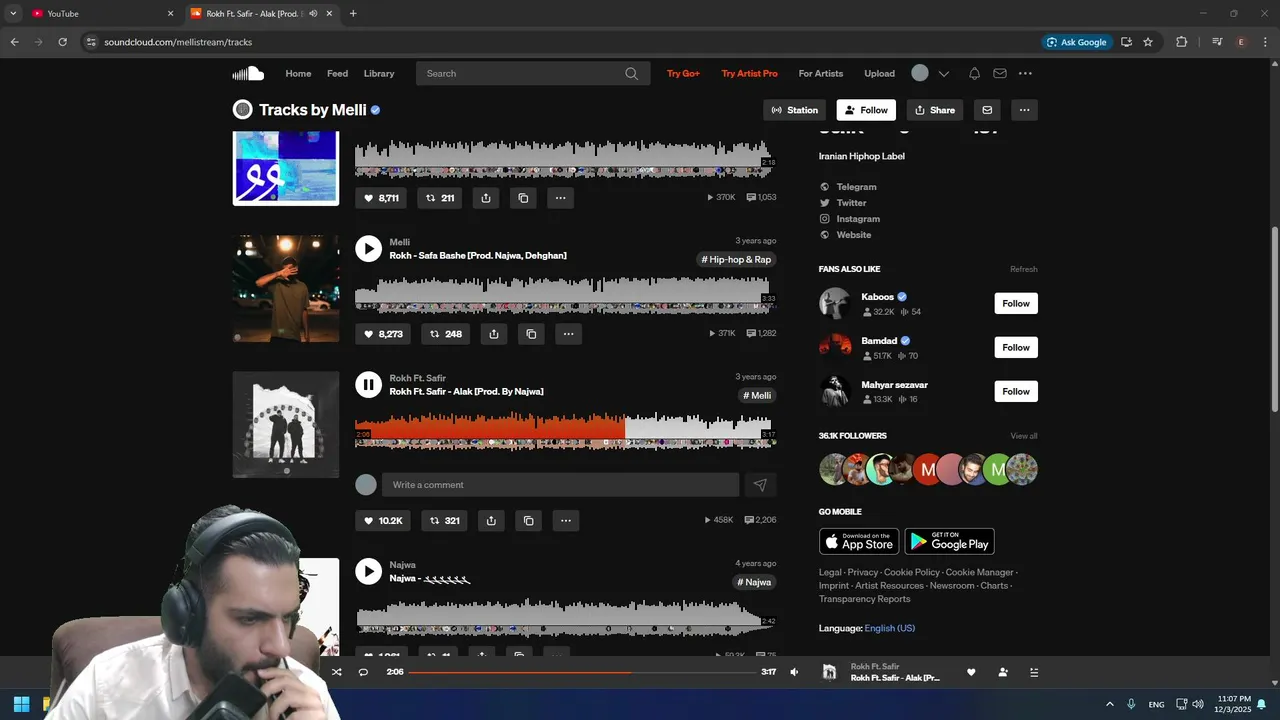Open Windows Start menu
The width and height of the screenshot is (1280, 720).
21,704
